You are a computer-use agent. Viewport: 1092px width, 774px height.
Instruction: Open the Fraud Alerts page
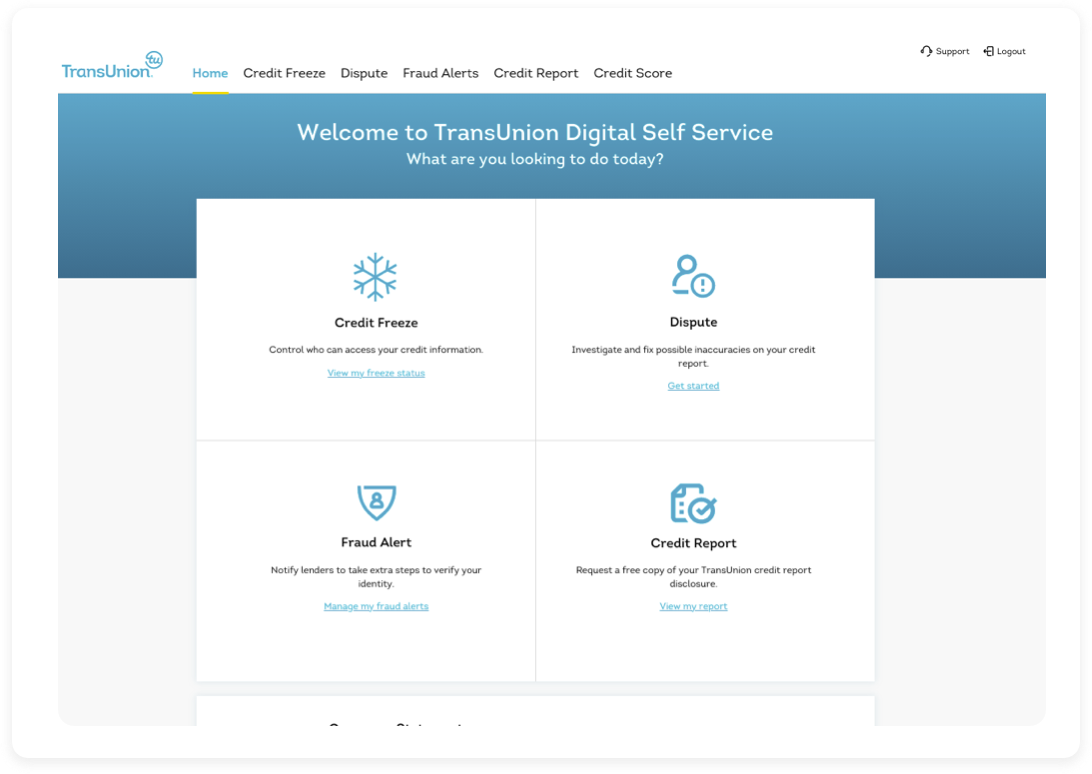(441, 73)
